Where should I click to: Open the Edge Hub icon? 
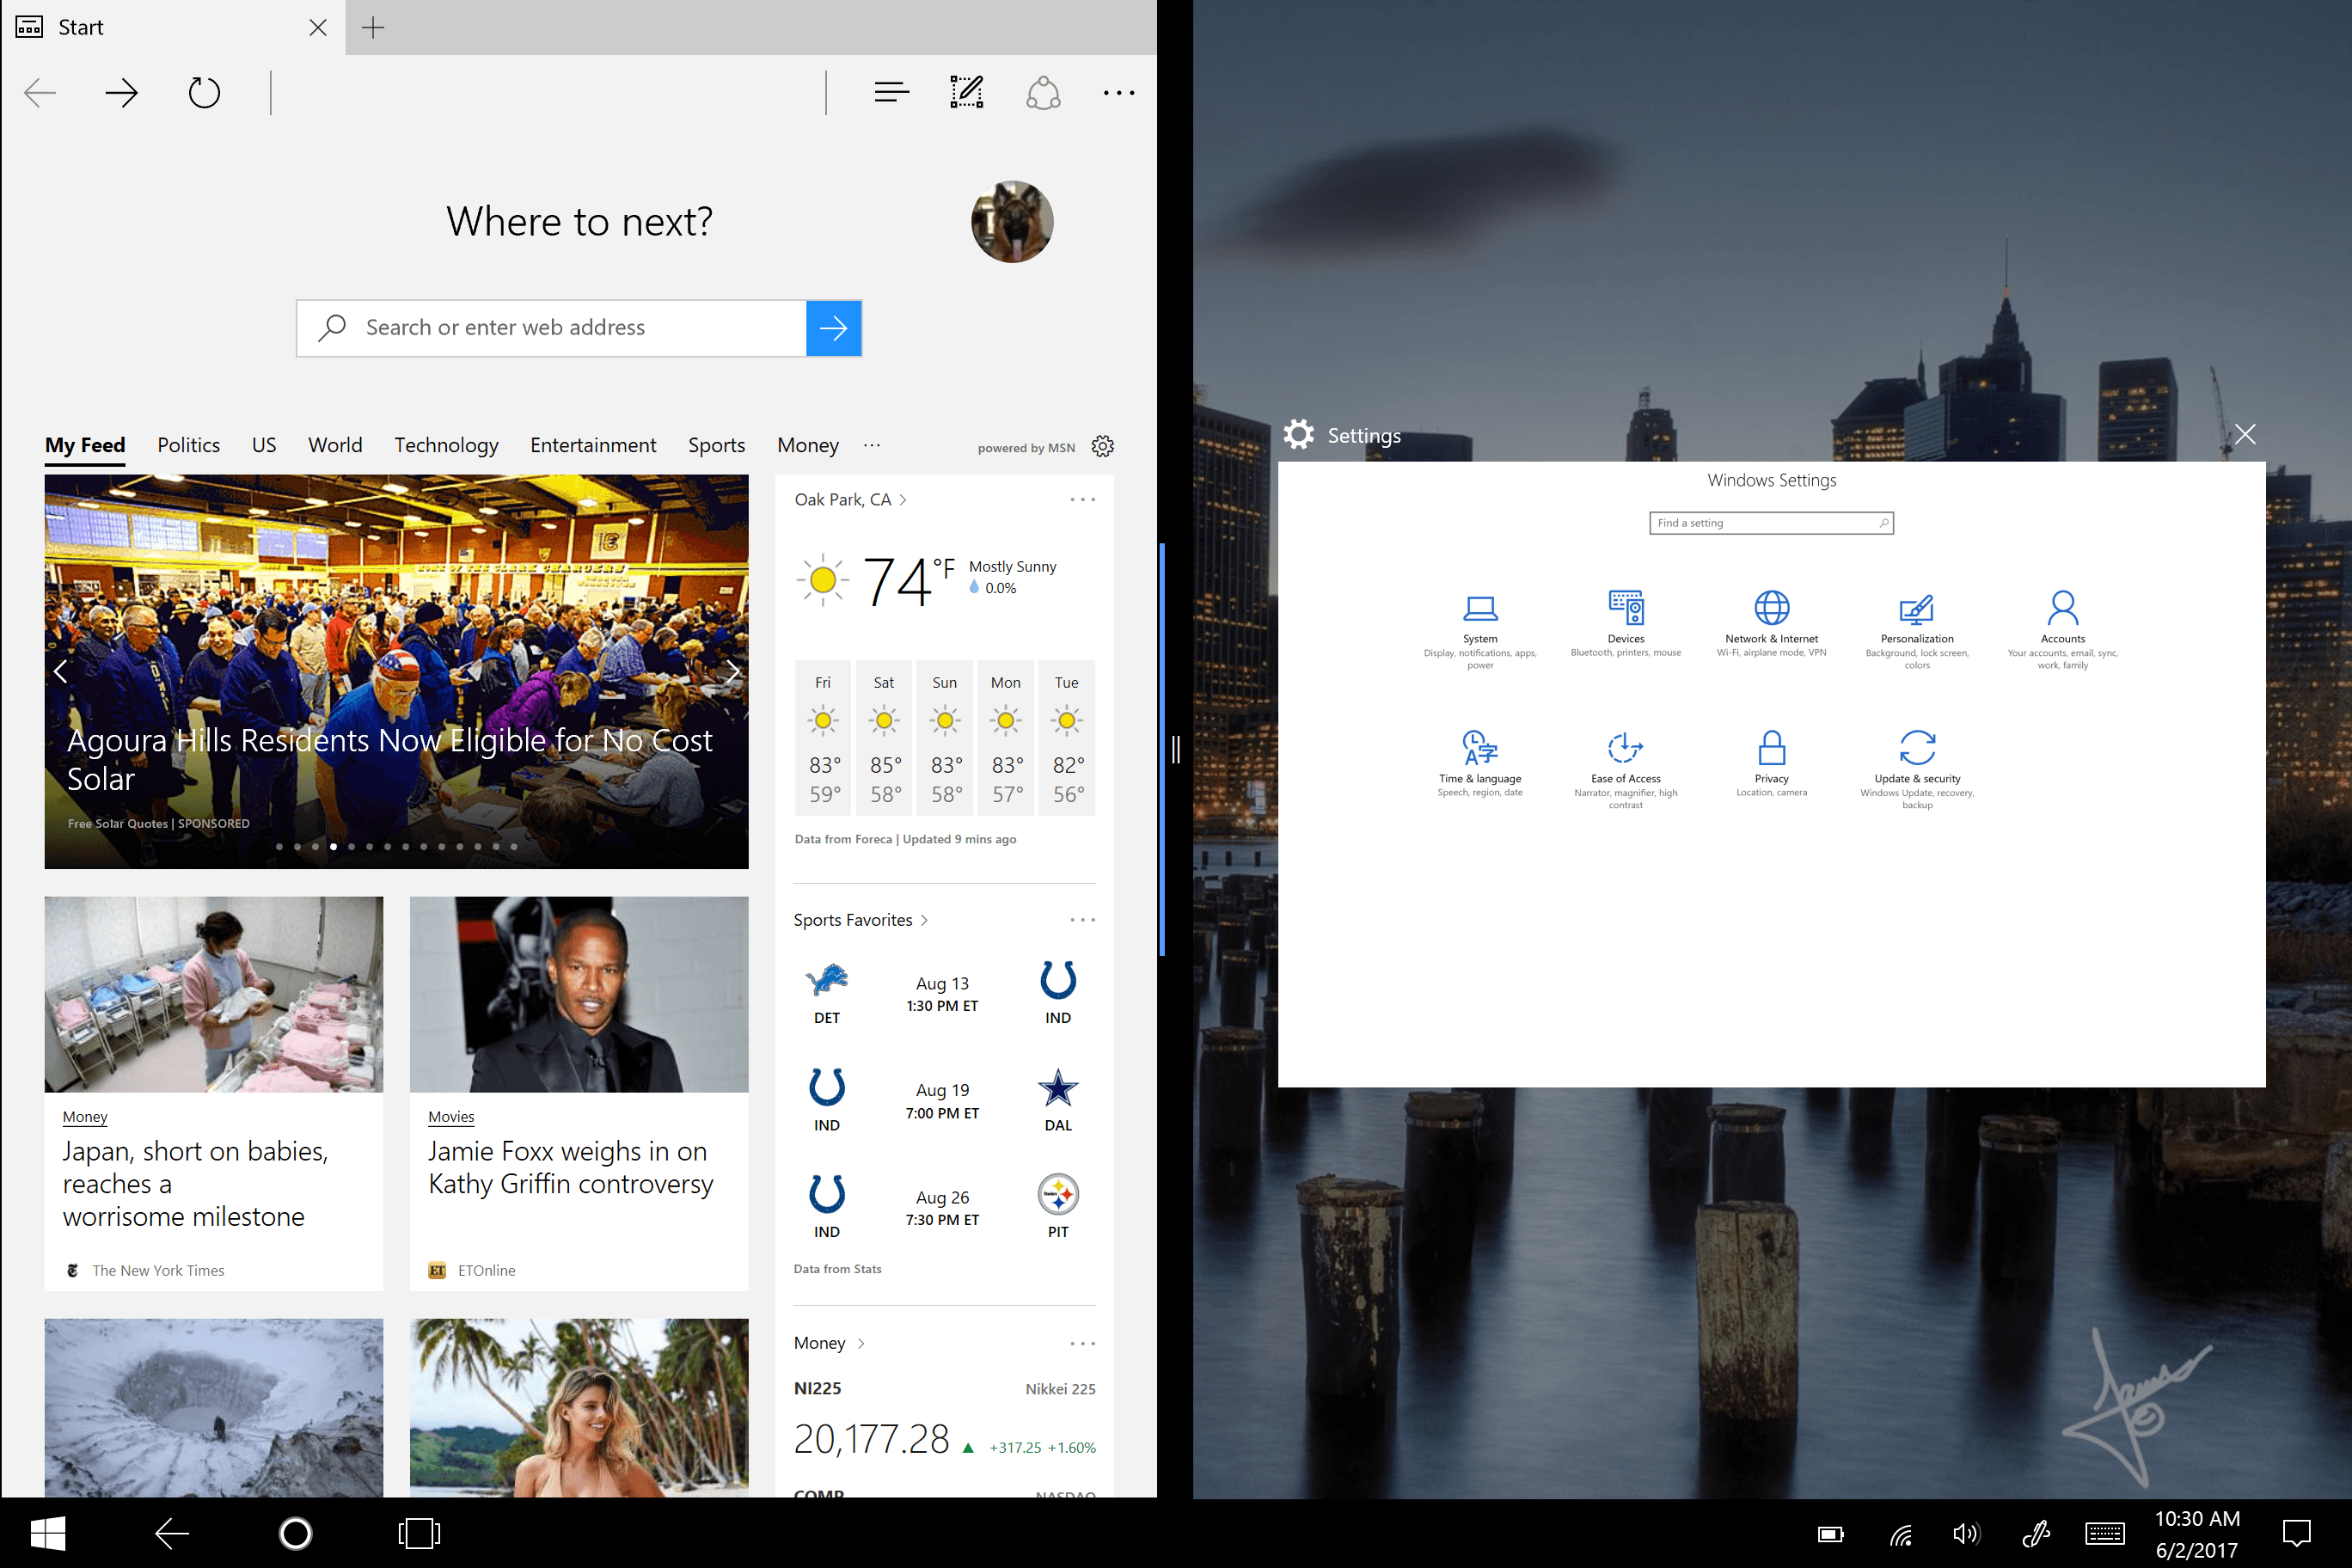pyautogui.click(x=891, y=93)
